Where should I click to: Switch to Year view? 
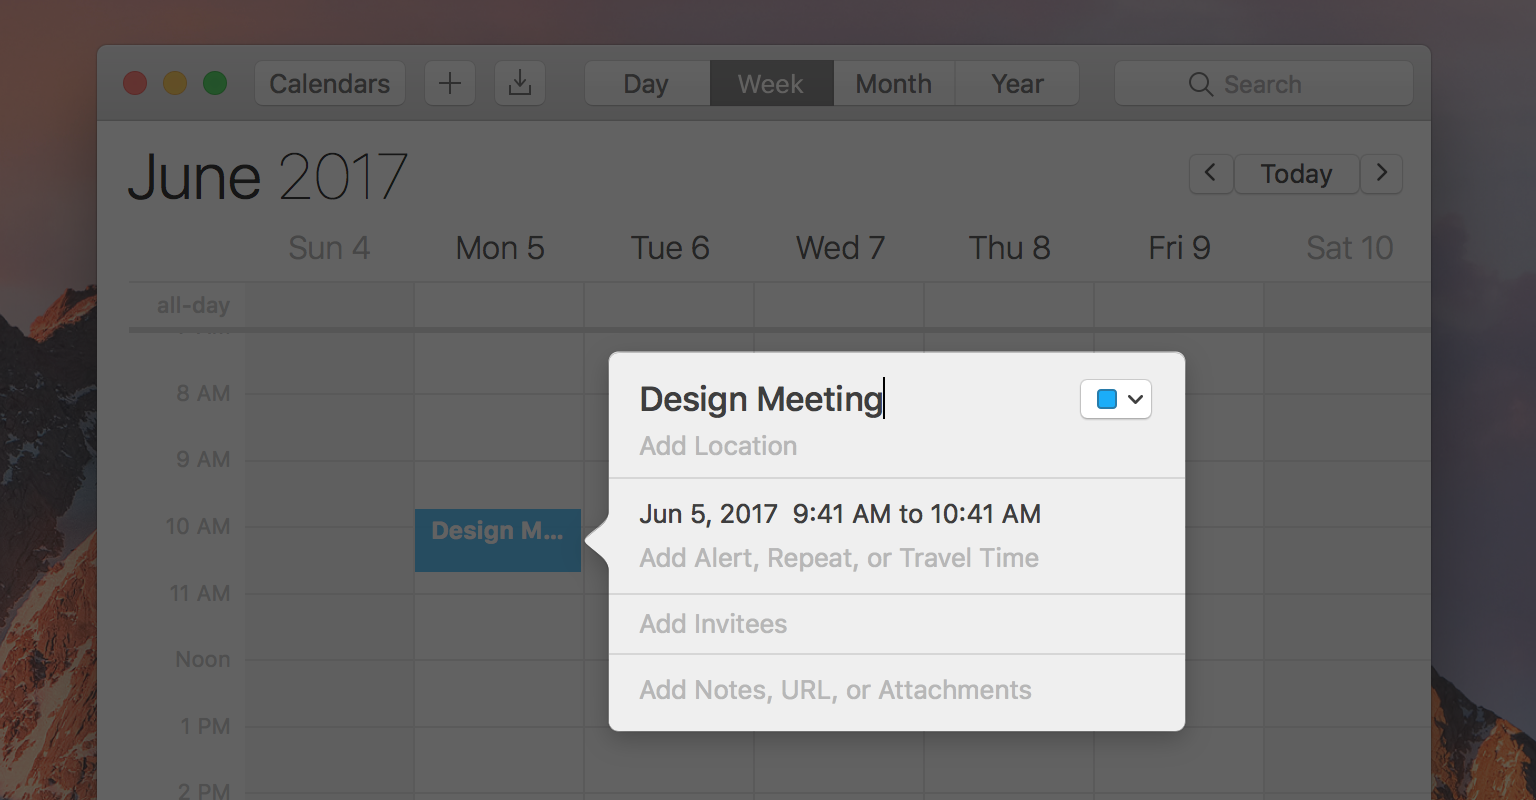tap(1017, 84)
